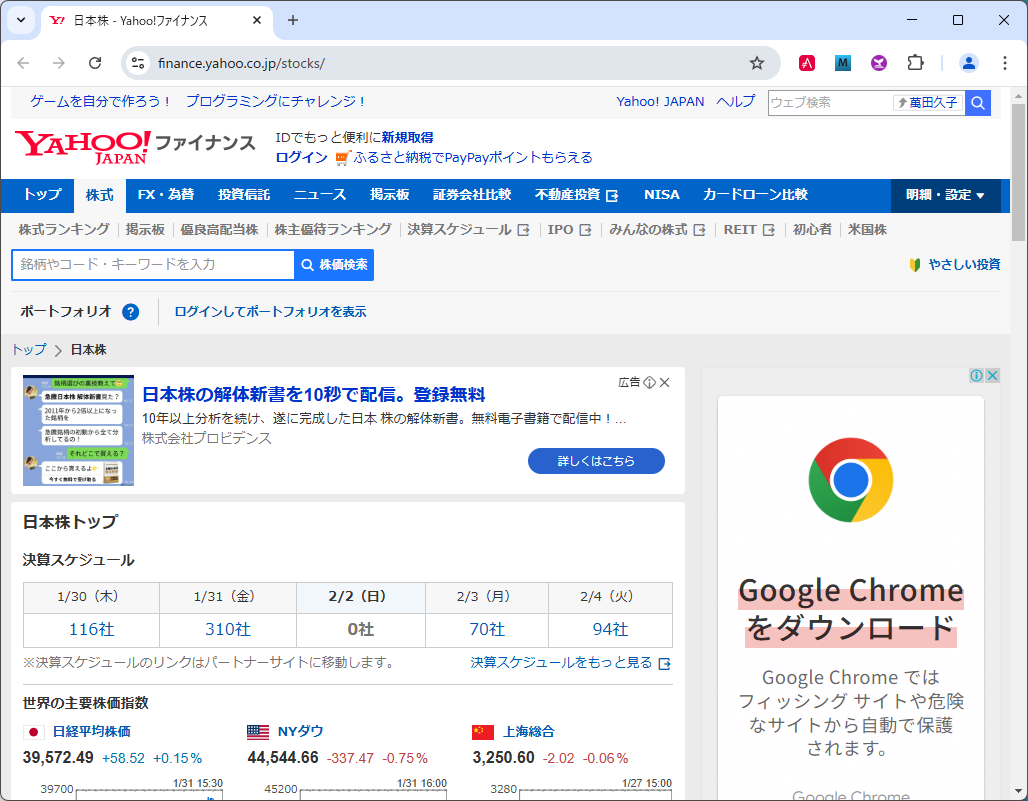Click the トップ breadcrumb link
The width and height of the screenshot is (1028, 801).
pyautogui.click(x=30, y=349)
